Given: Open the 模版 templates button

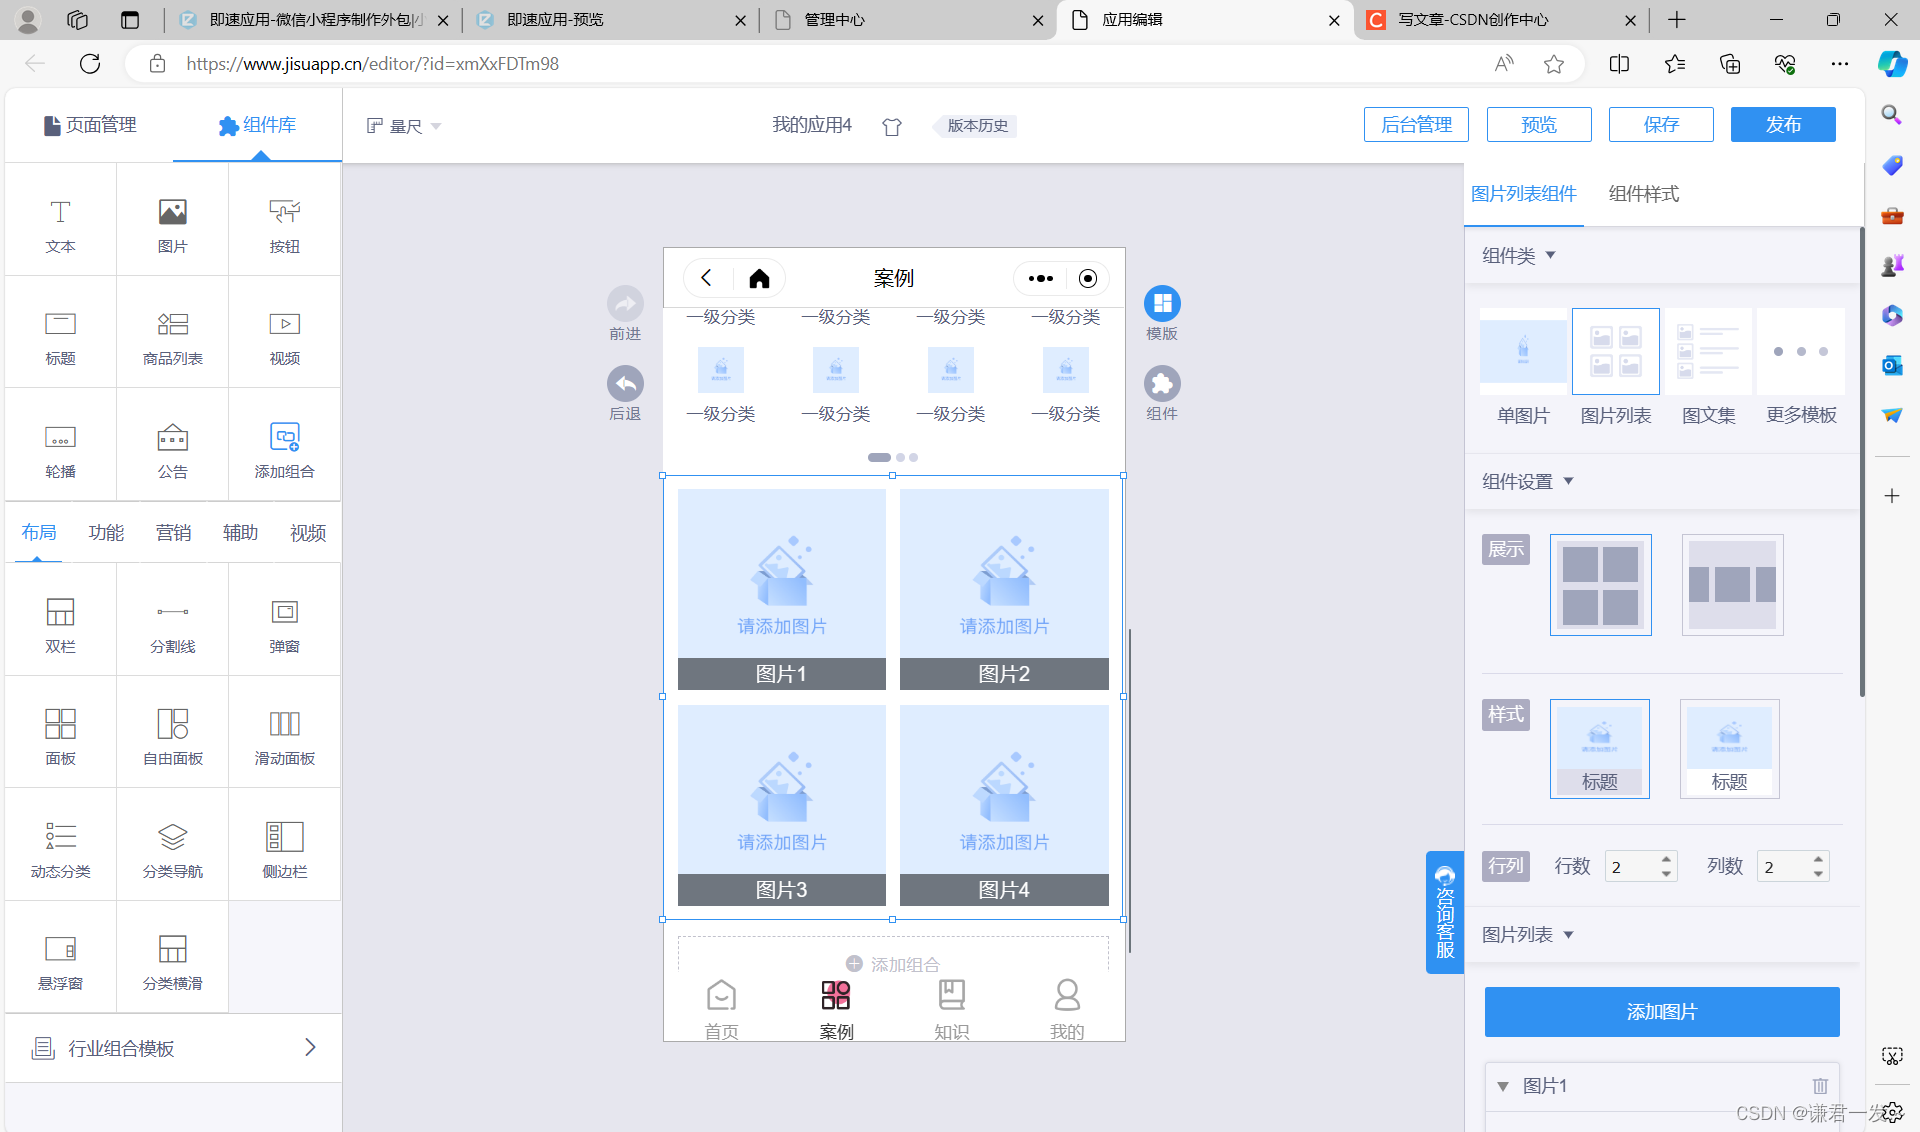Looking at the screenshot, I should click(1162, 304).
